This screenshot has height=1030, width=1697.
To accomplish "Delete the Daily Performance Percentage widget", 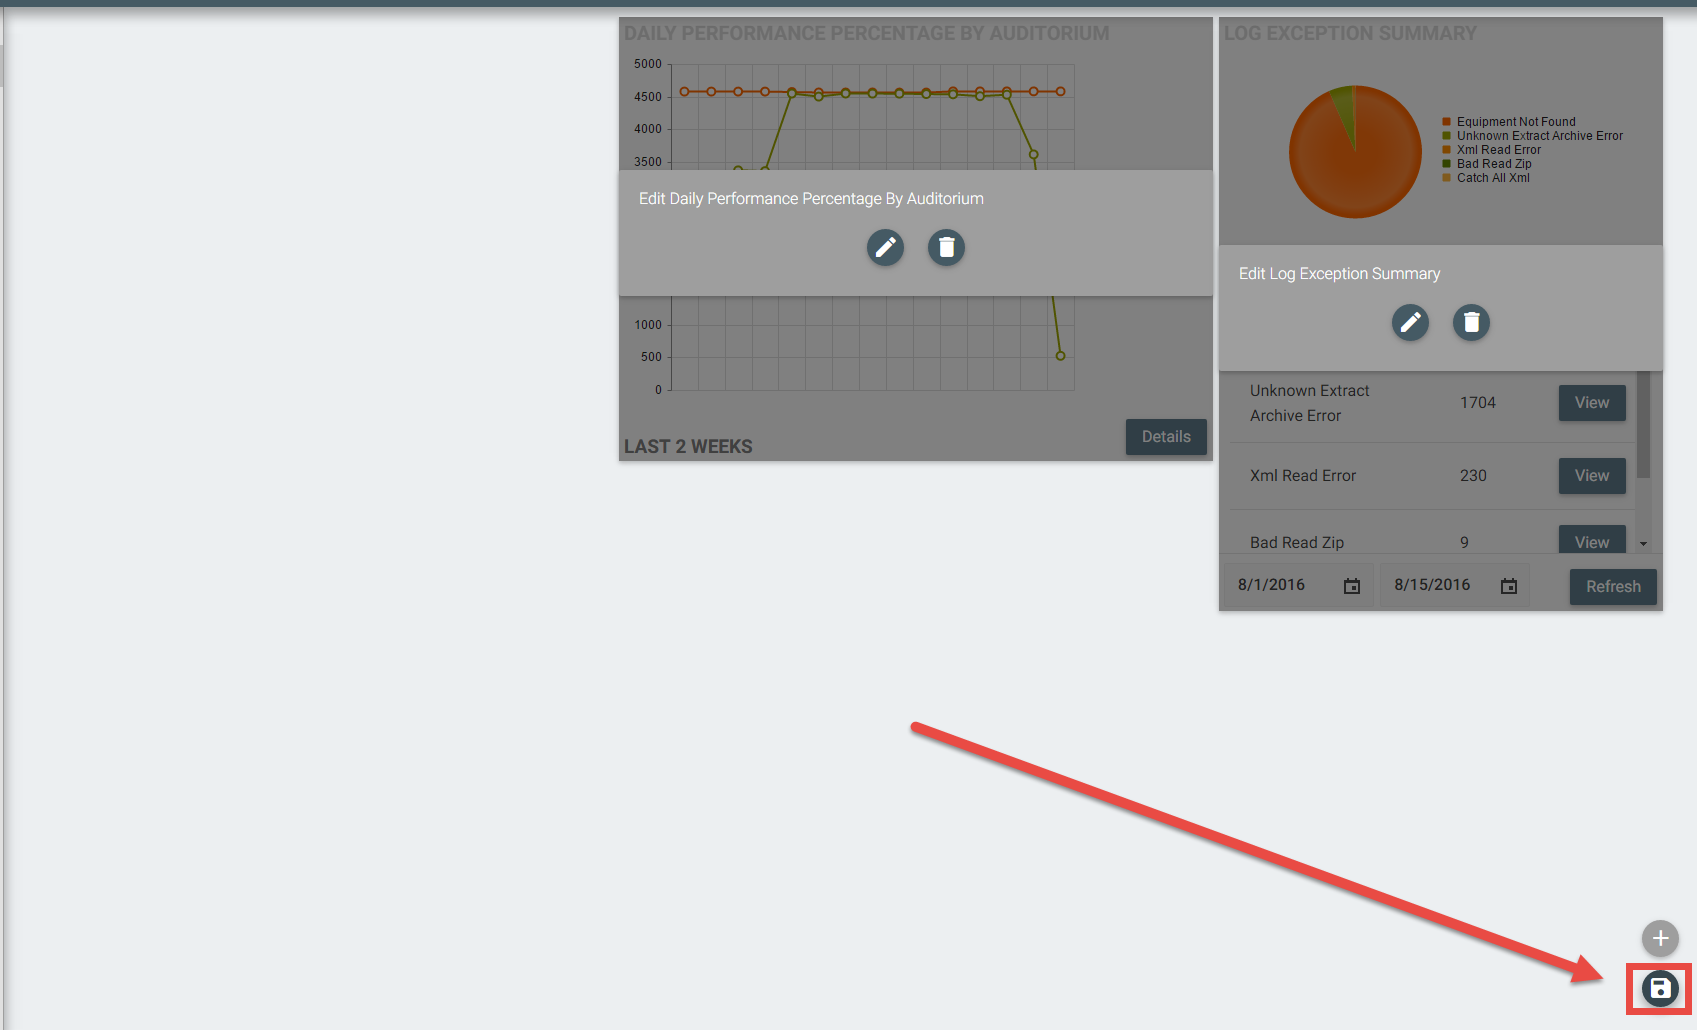I will click(946, 247).
